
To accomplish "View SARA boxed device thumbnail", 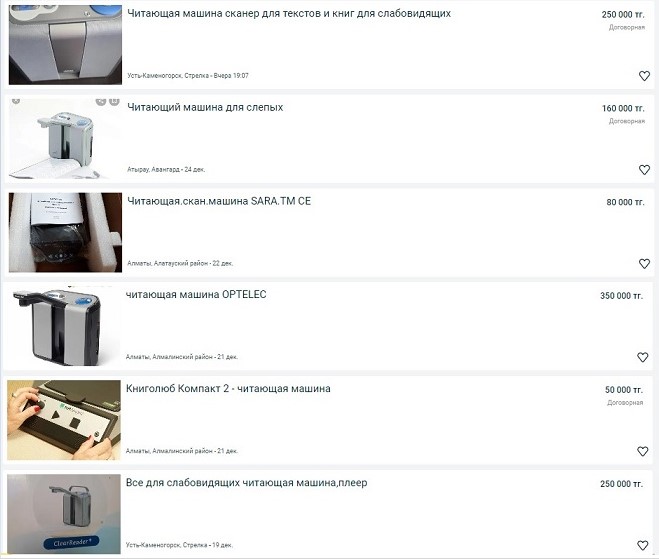I will click(x=65, y=232).
